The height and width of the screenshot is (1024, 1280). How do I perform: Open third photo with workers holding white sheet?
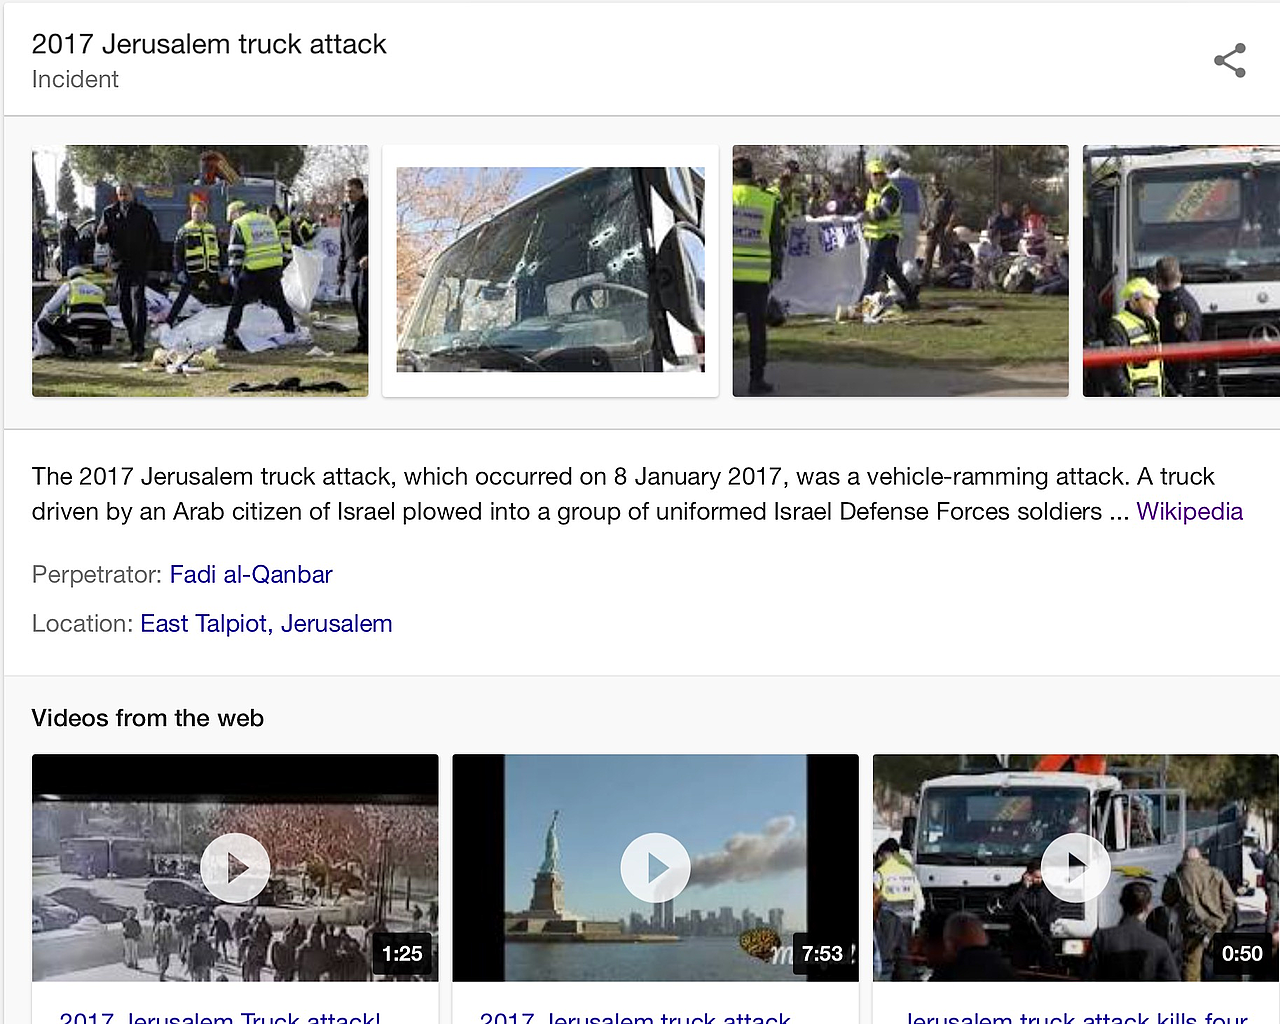tap(900, 271)
